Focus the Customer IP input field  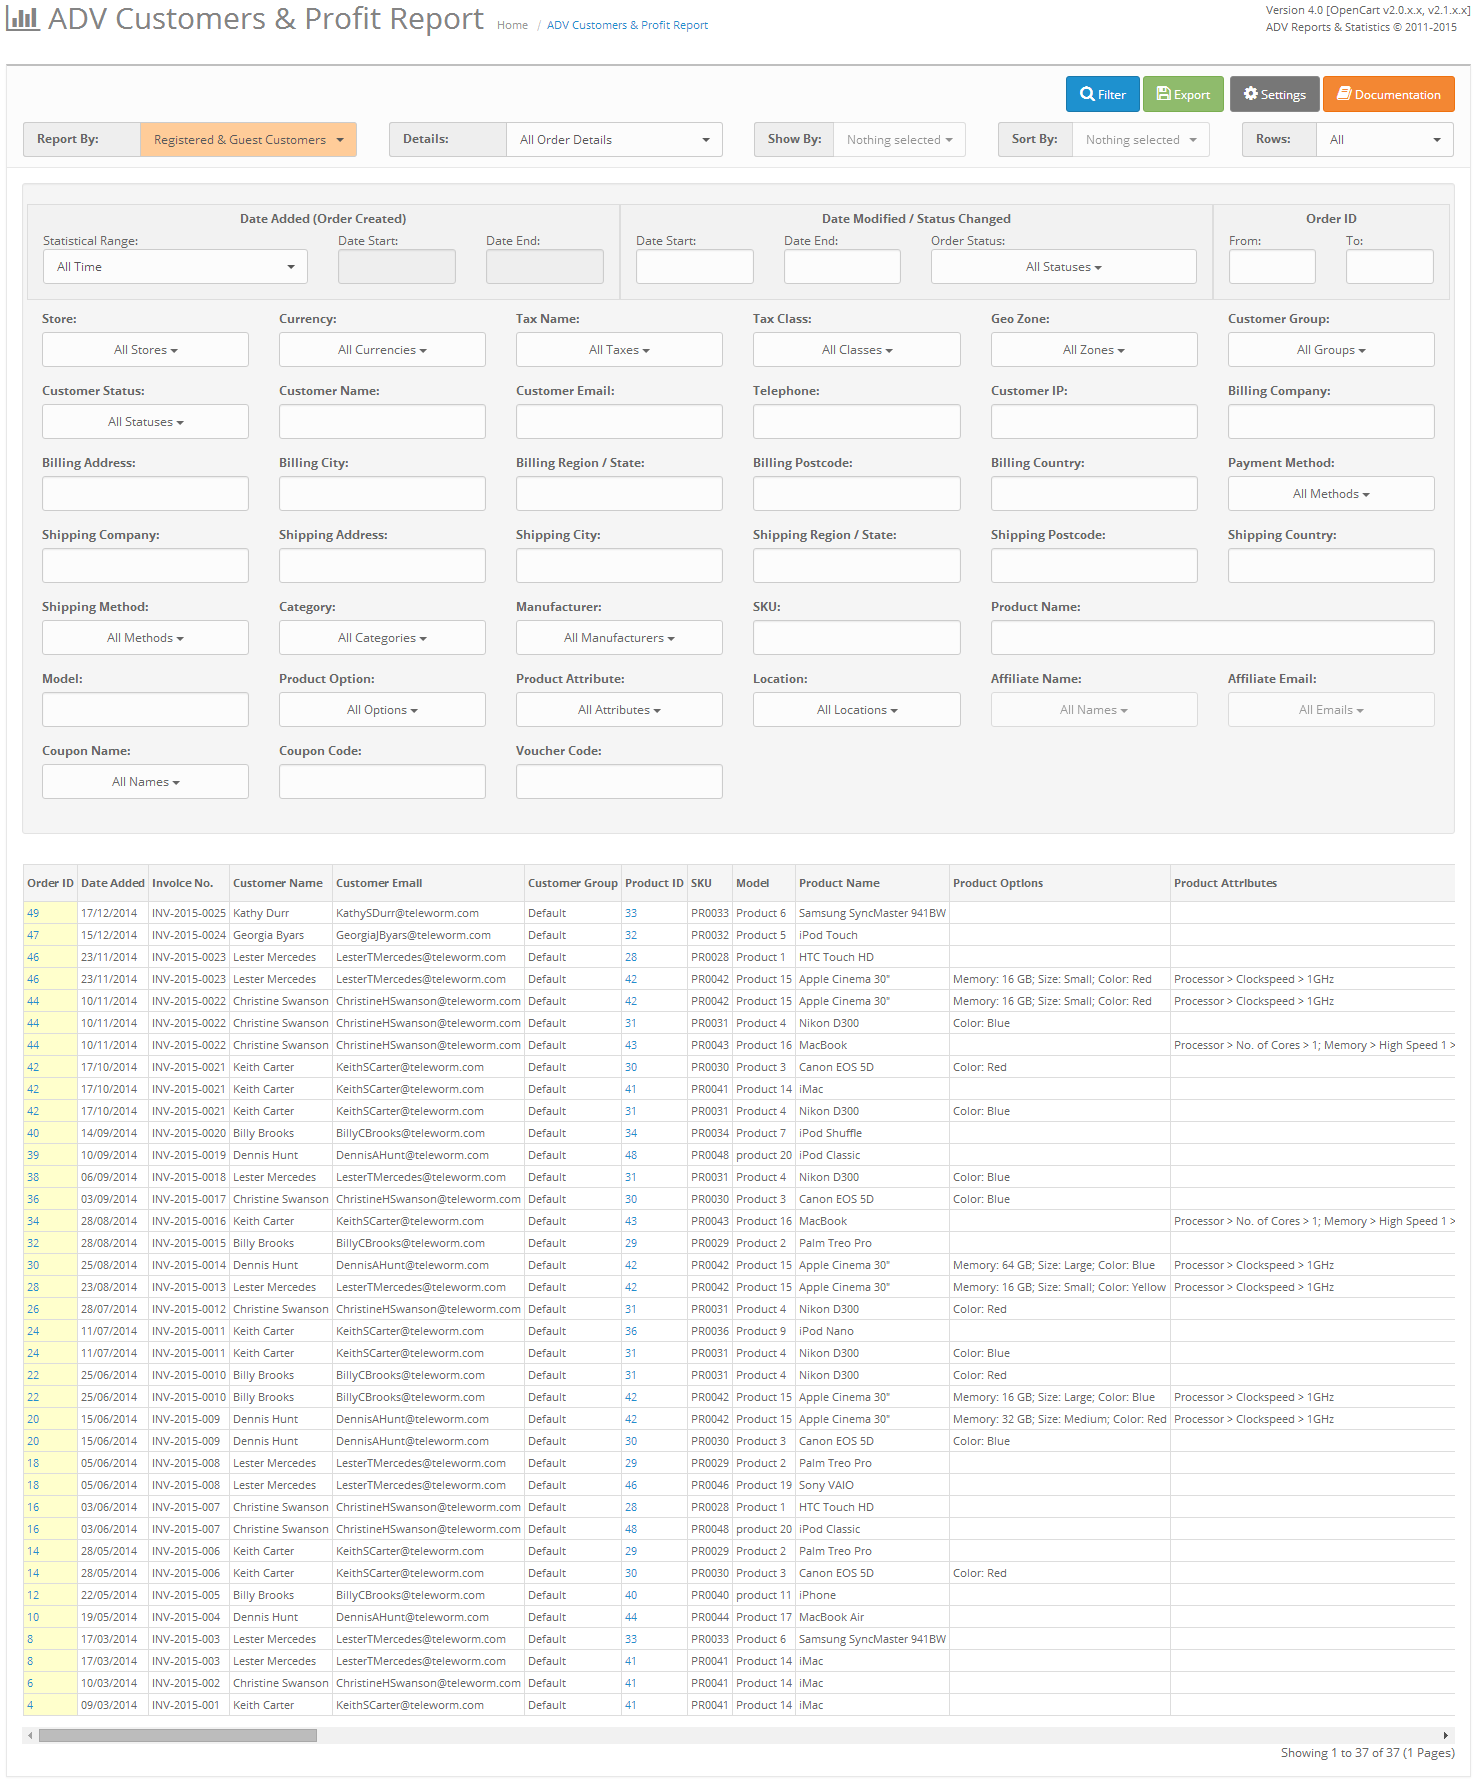1094,422
